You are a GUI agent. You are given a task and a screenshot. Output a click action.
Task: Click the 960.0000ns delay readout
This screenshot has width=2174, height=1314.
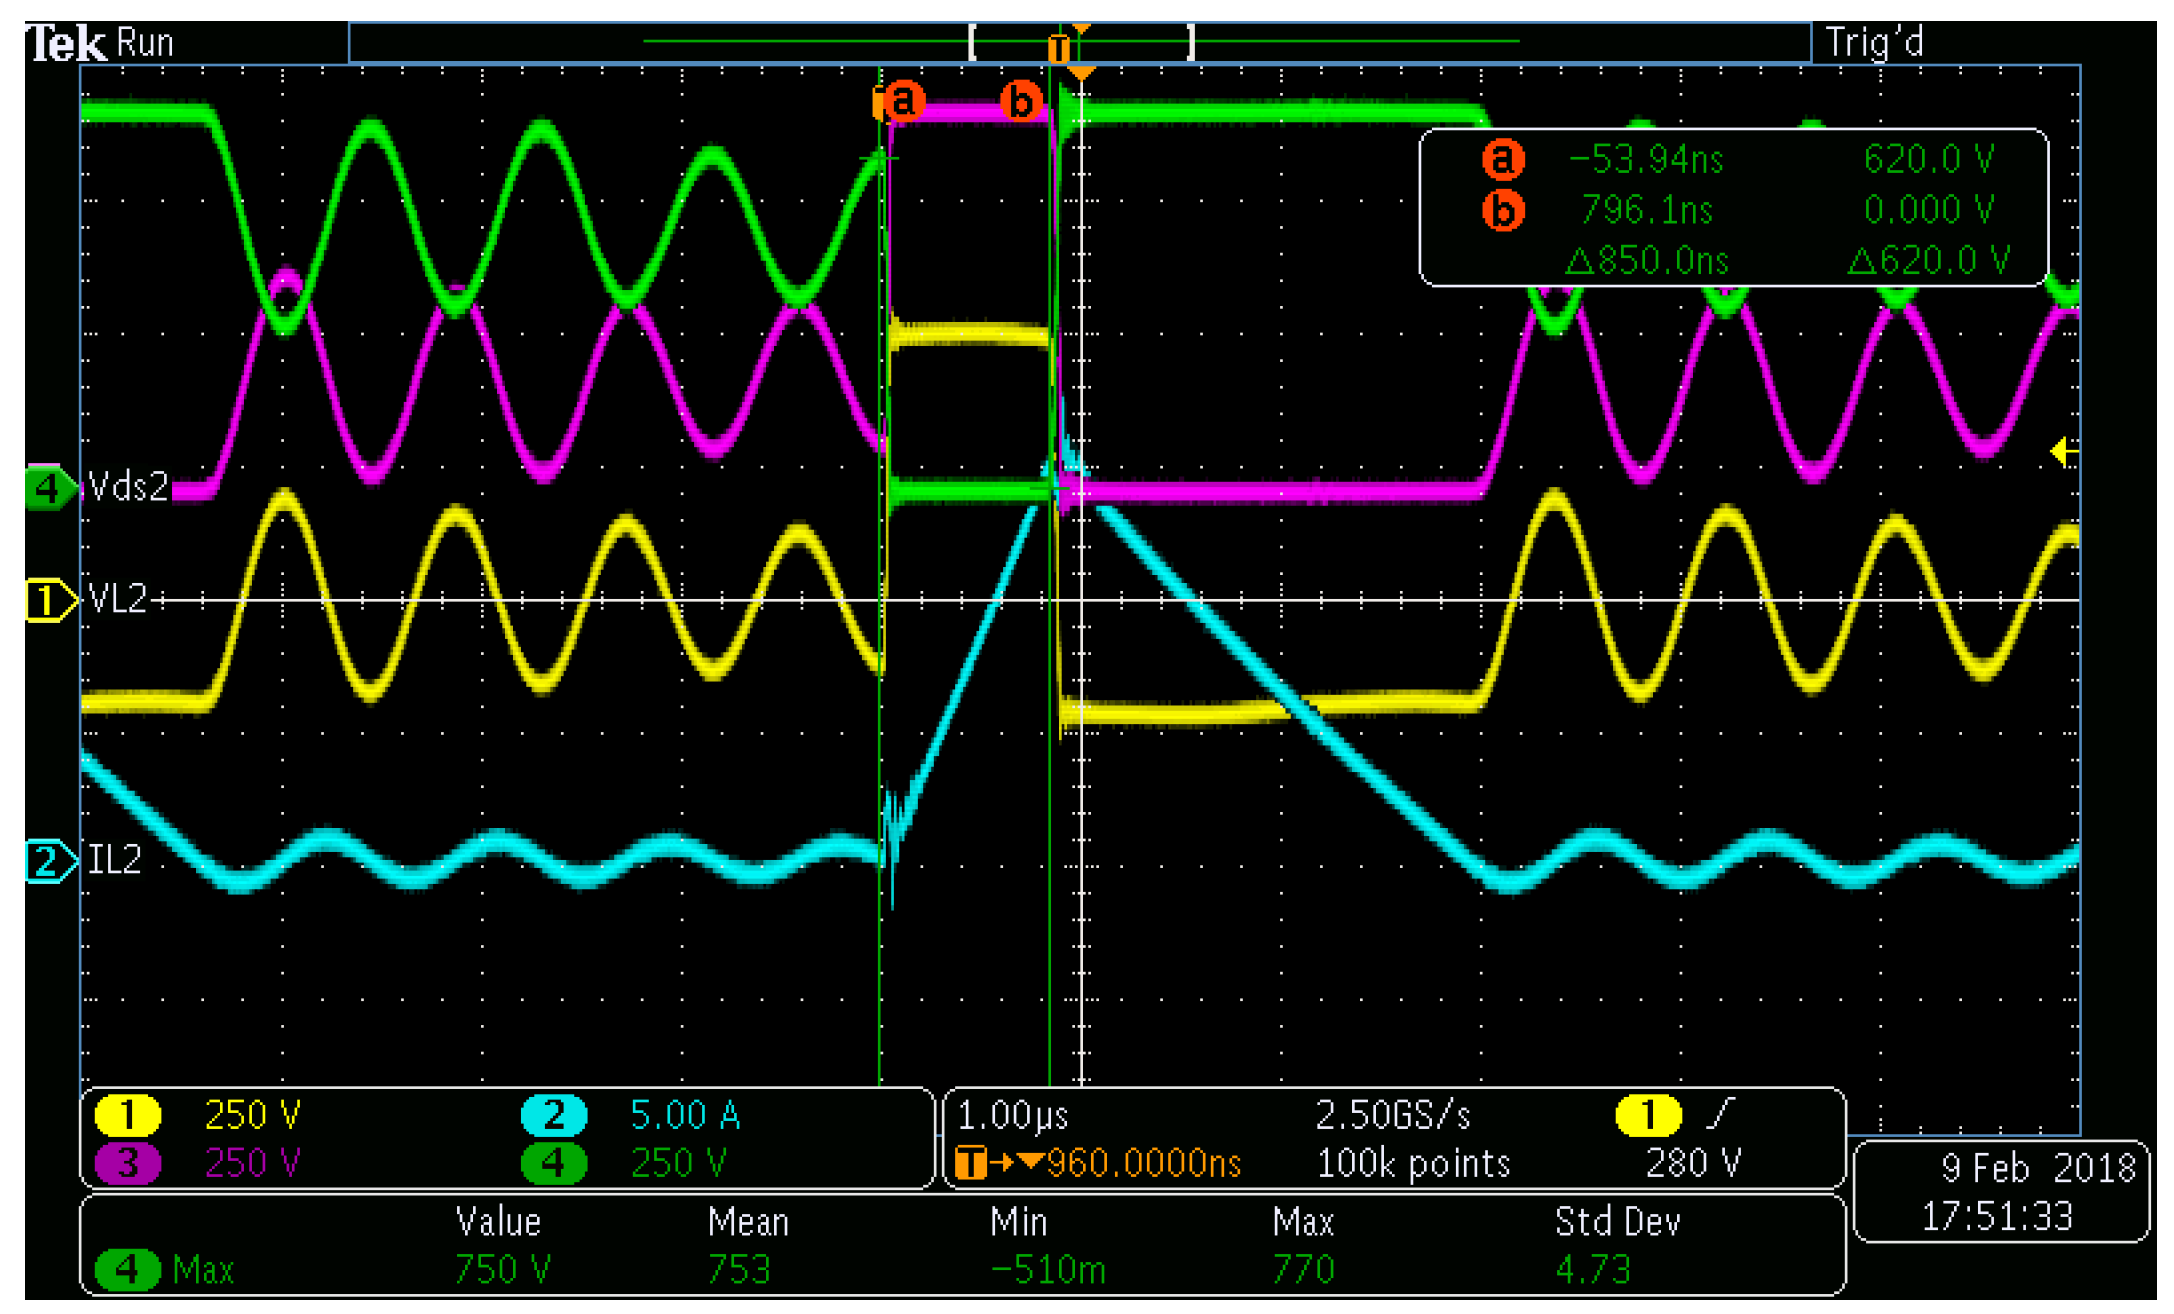coord(1142,1163)
